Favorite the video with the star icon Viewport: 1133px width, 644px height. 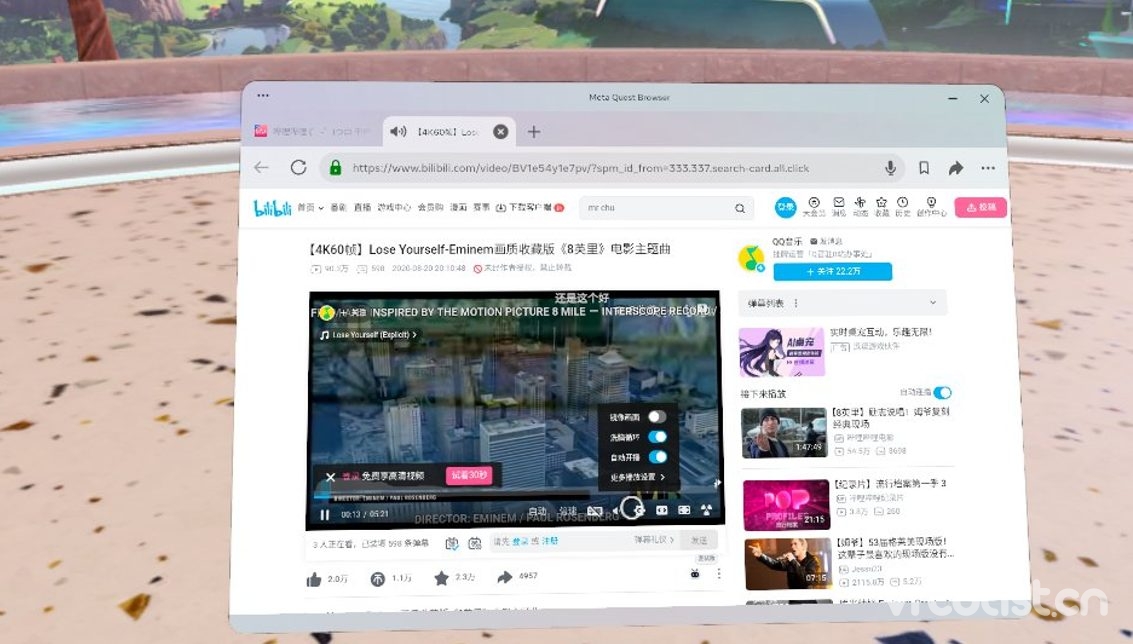(441, 578)
